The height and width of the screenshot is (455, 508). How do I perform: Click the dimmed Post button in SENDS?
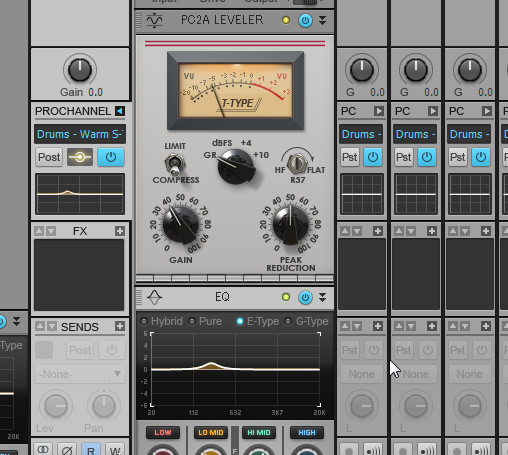[x=80, y=350]
